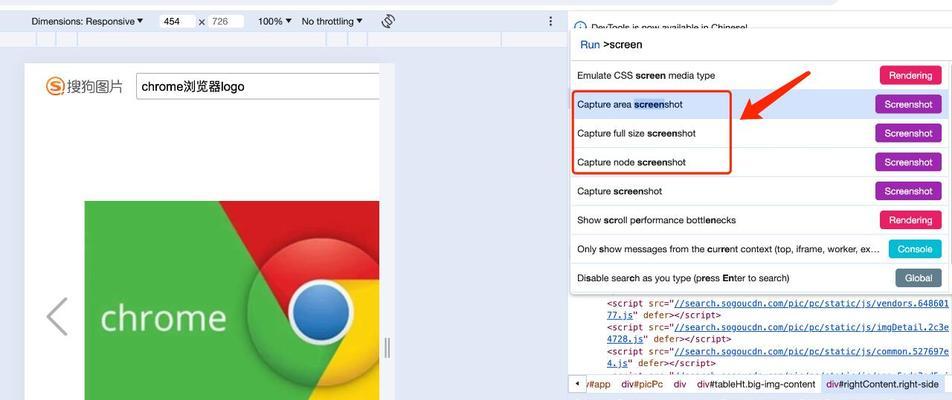The width and height of the screenshot is (952, 400).
Task: Grab the viewport resize handle bar
Action: click(x=387, y=348)
